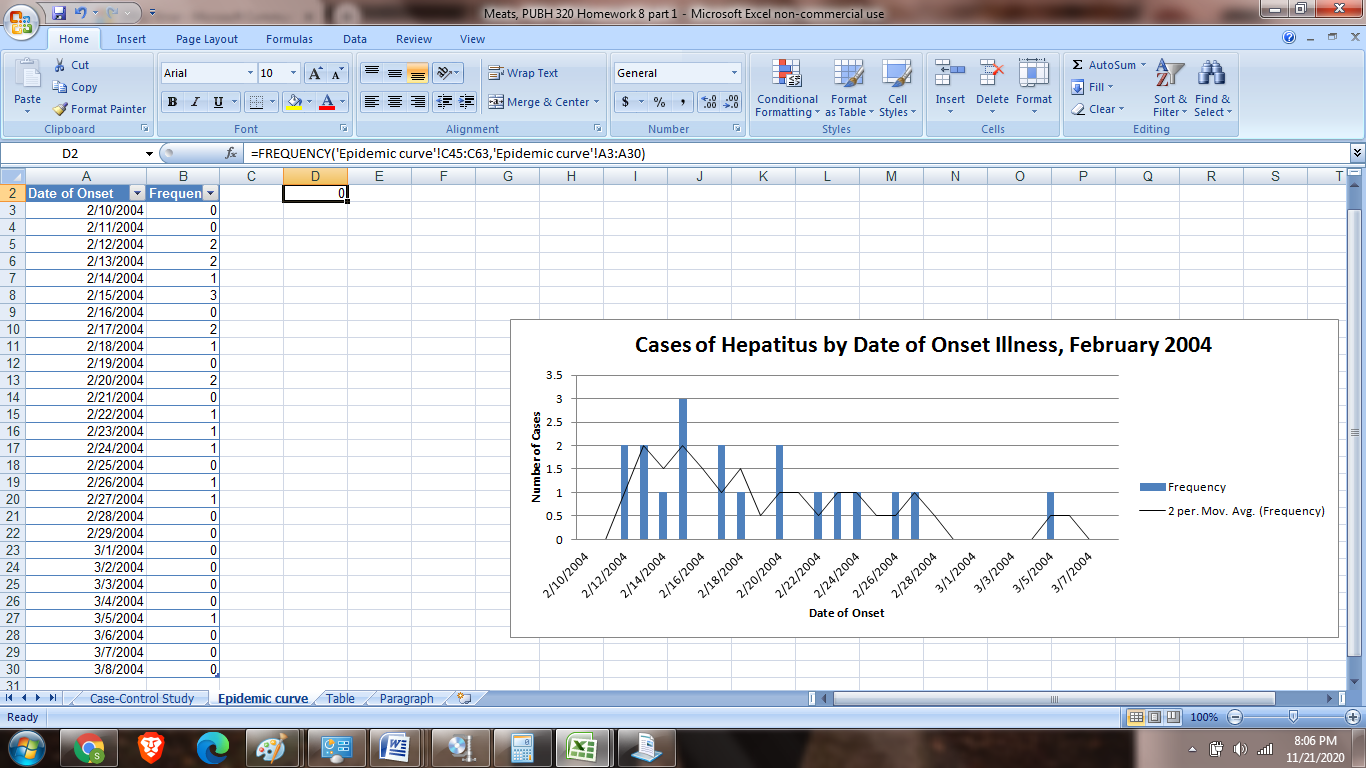Click Increase Decimal button

tap(709, 102)
